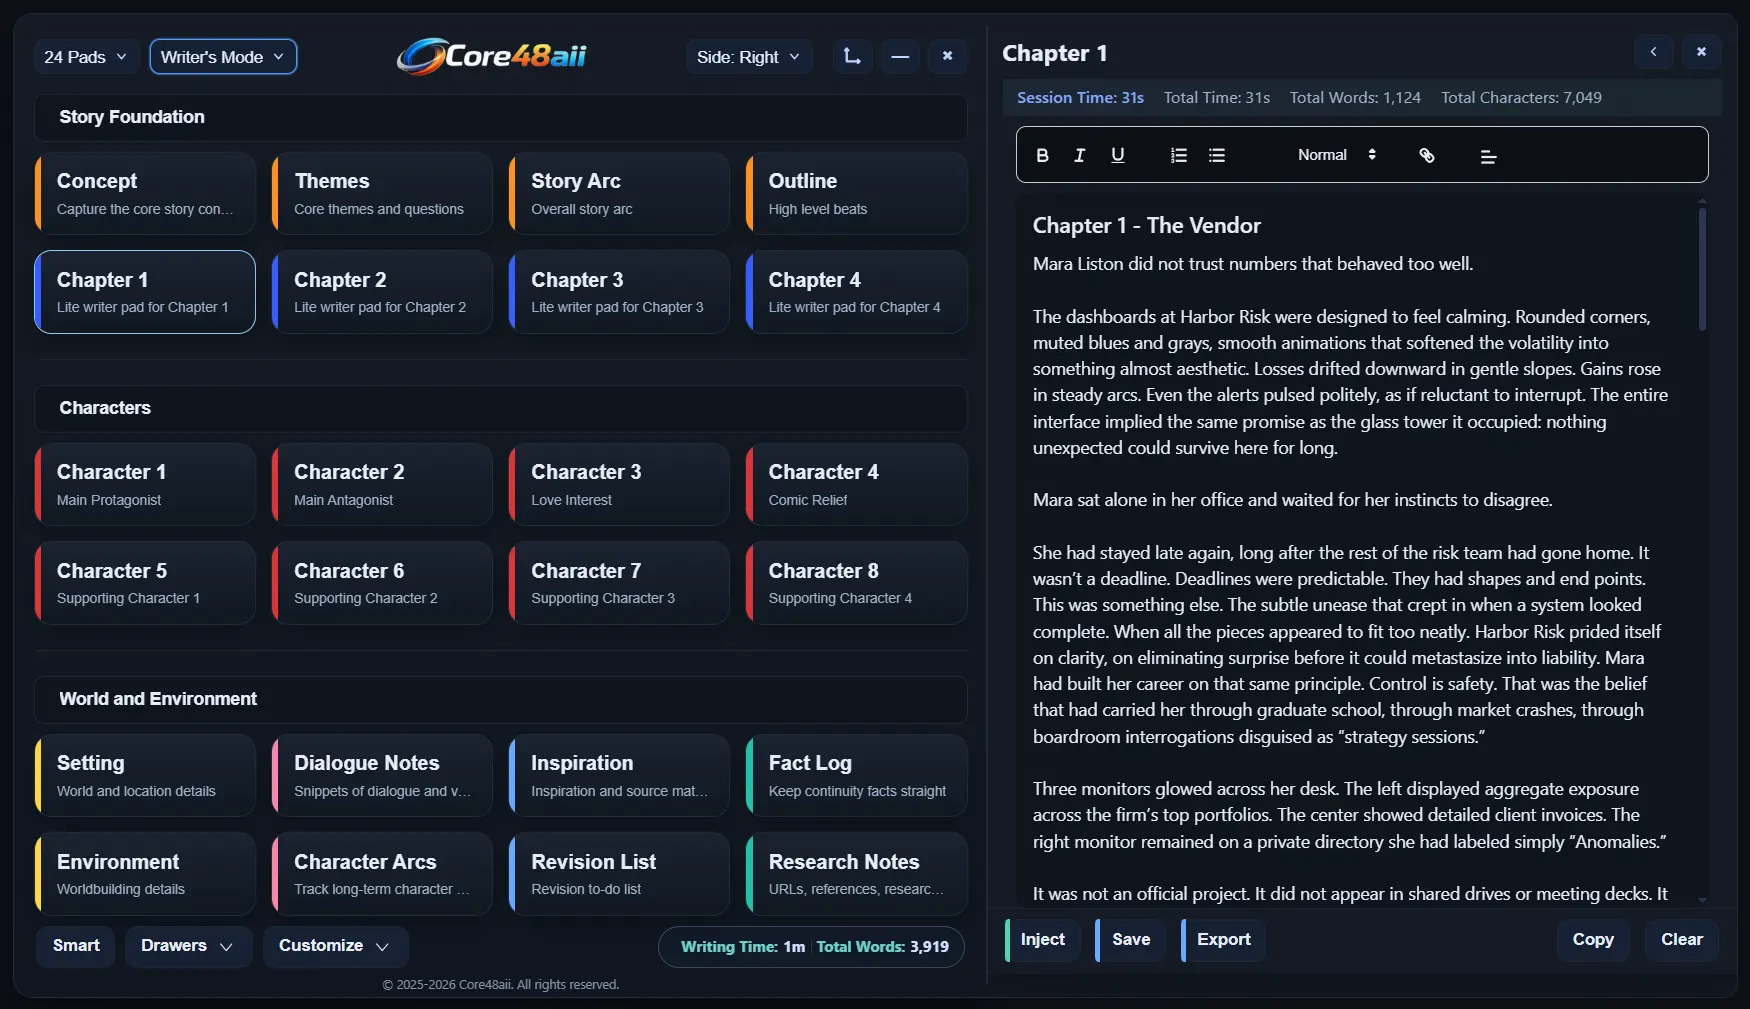Minimize the pad grid with the dash icon

(x=899, y=56)
